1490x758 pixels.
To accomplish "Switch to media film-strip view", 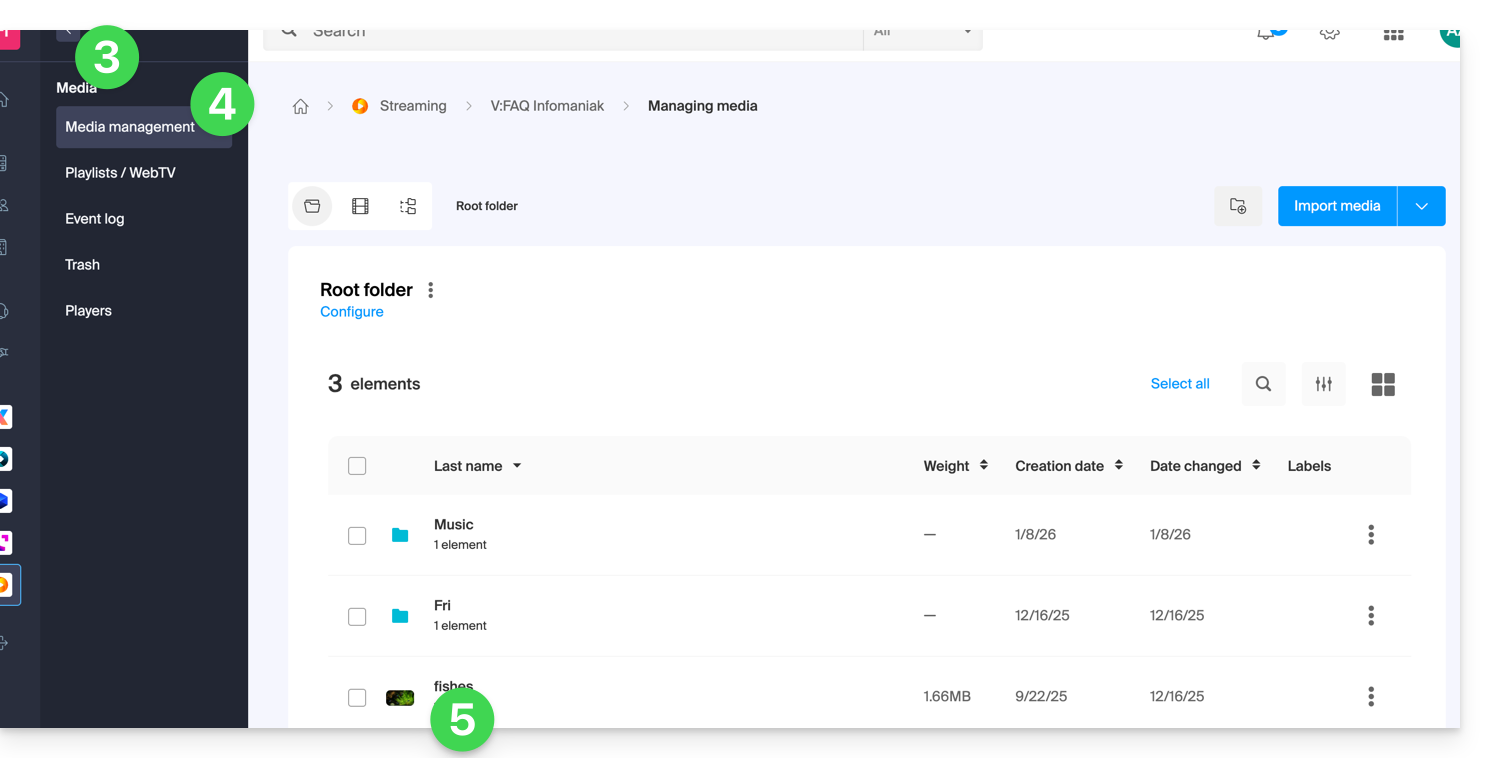I will 360,206.
